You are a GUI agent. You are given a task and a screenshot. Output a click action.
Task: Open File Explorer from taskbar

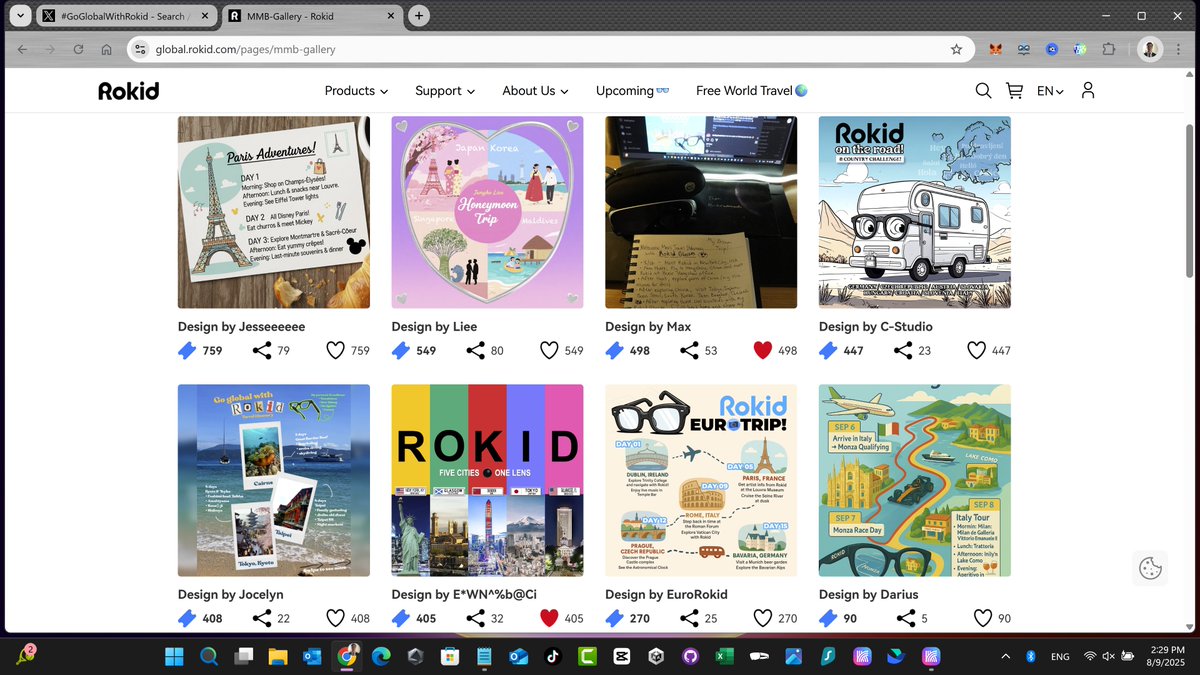click(277, 657)
